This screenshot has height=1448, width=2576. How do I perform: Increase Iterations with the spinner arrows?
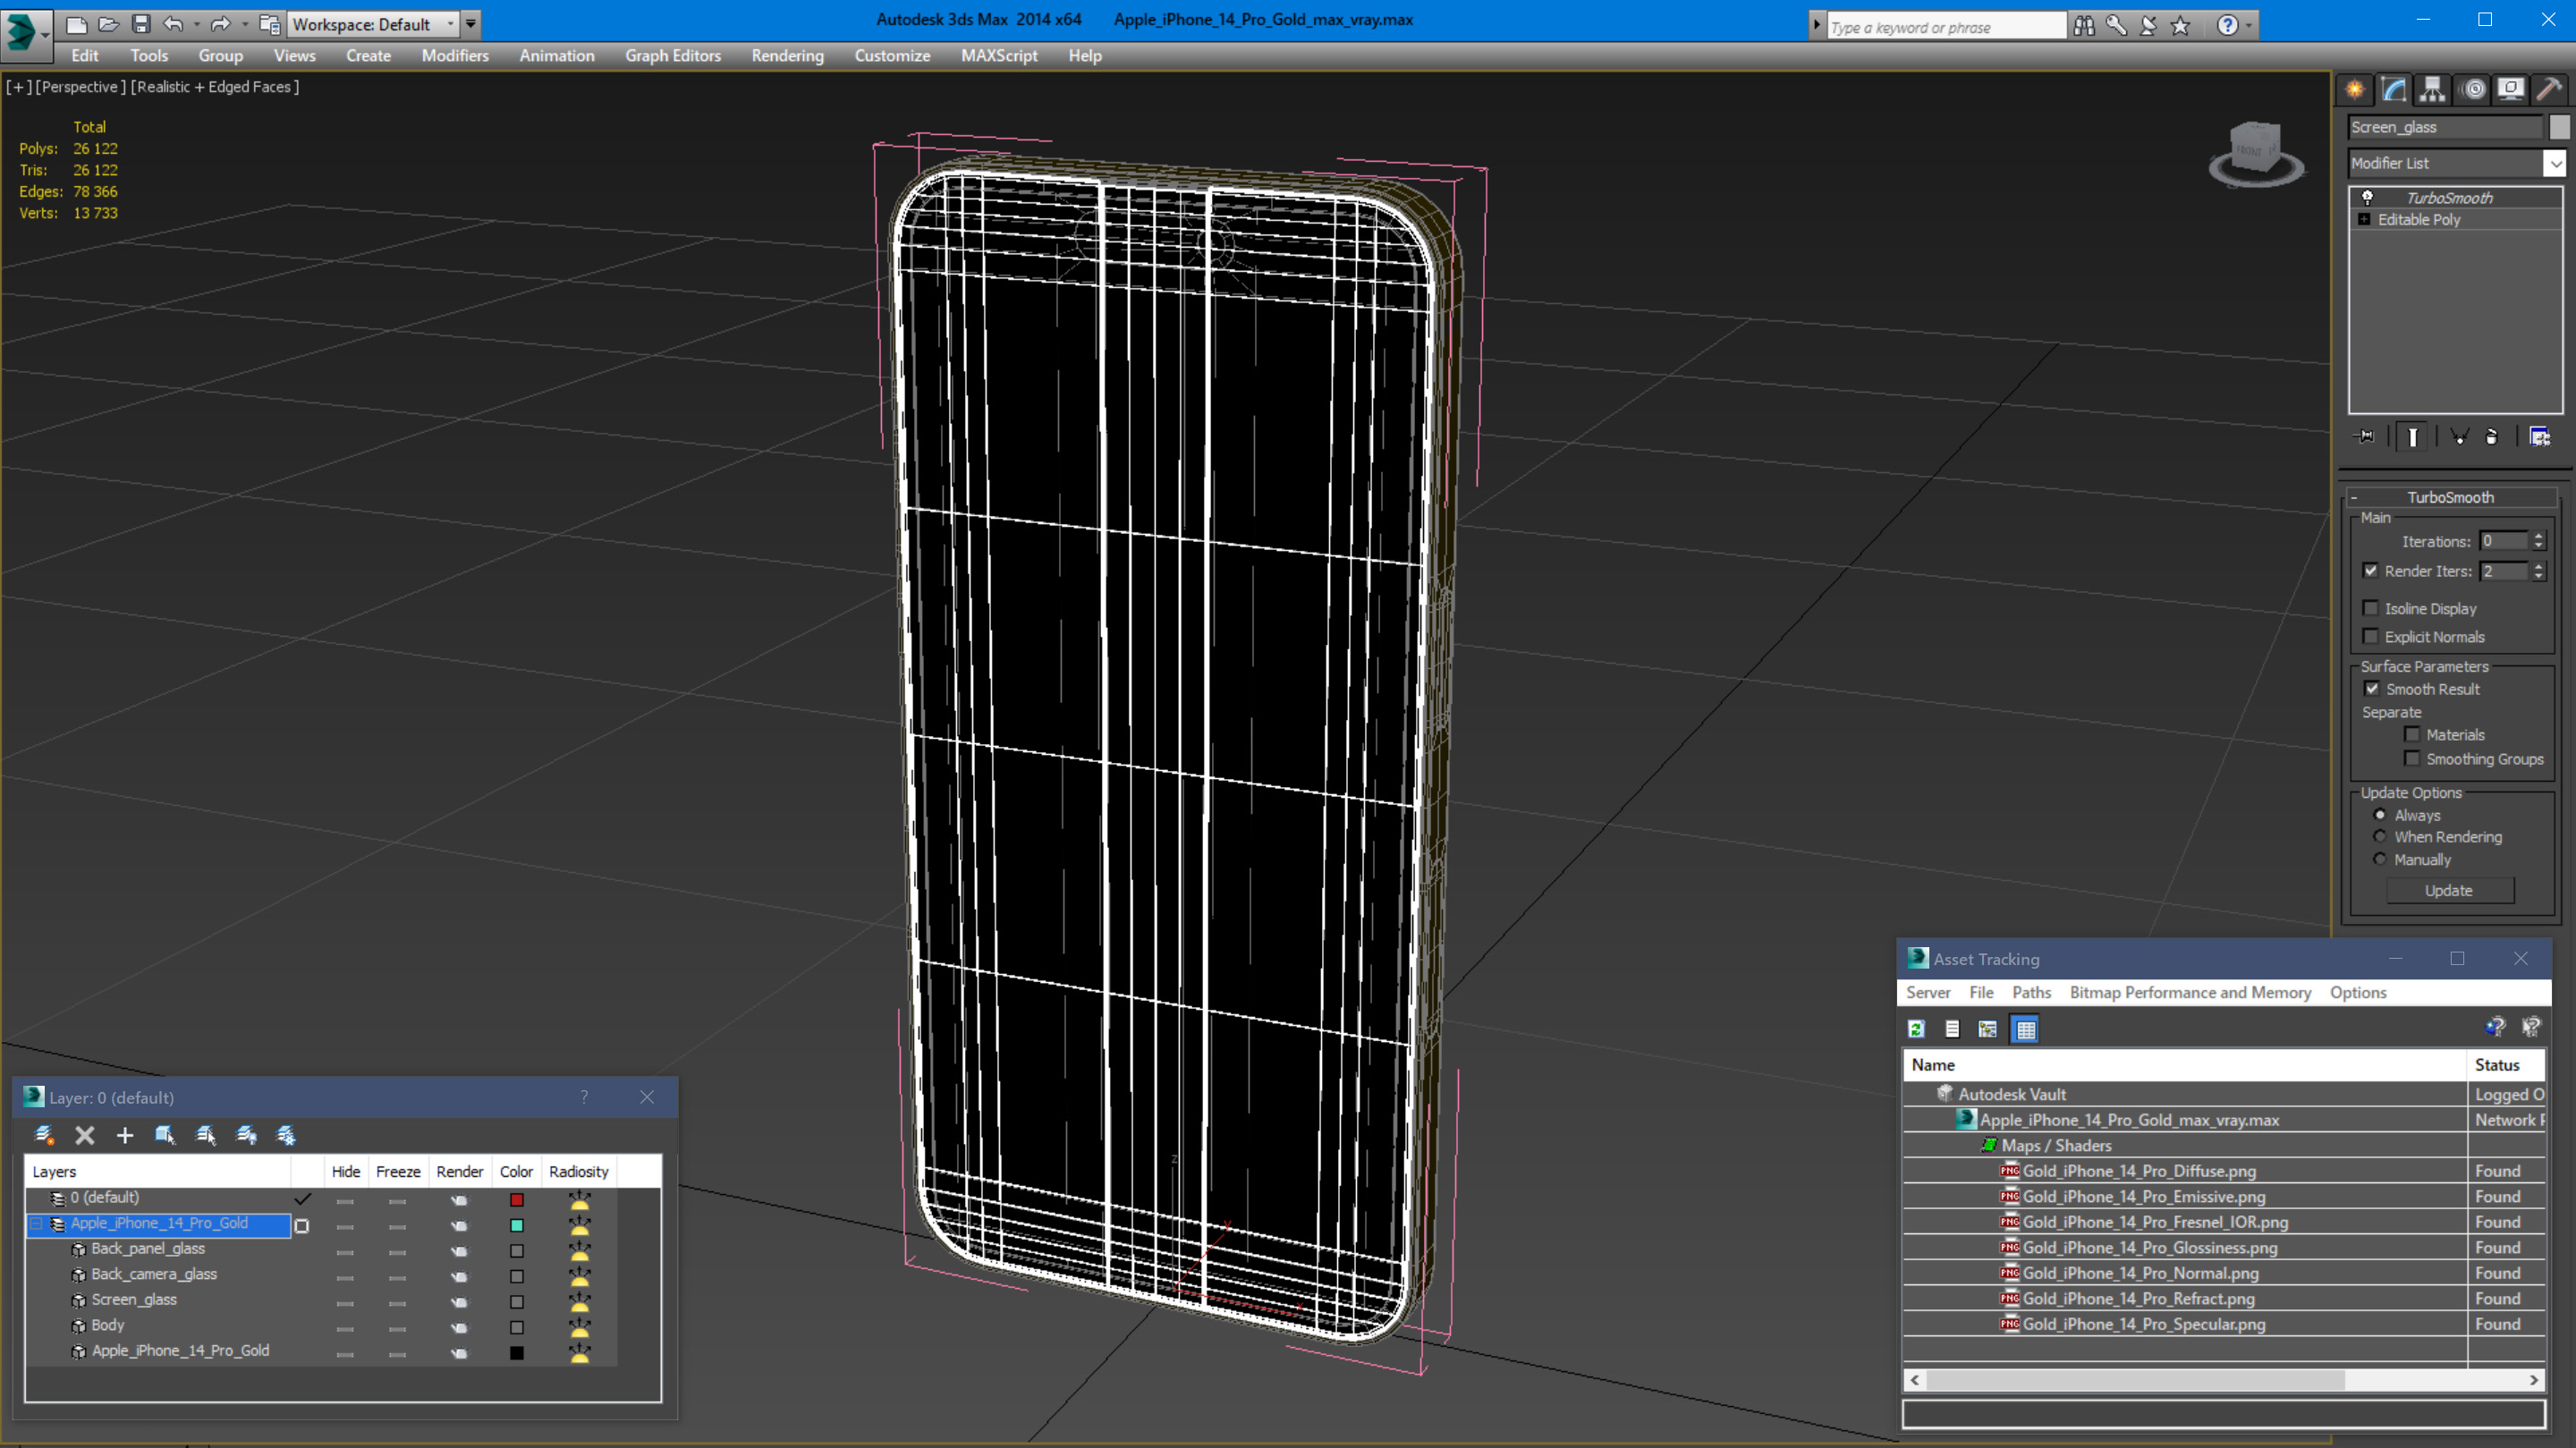2538,536
